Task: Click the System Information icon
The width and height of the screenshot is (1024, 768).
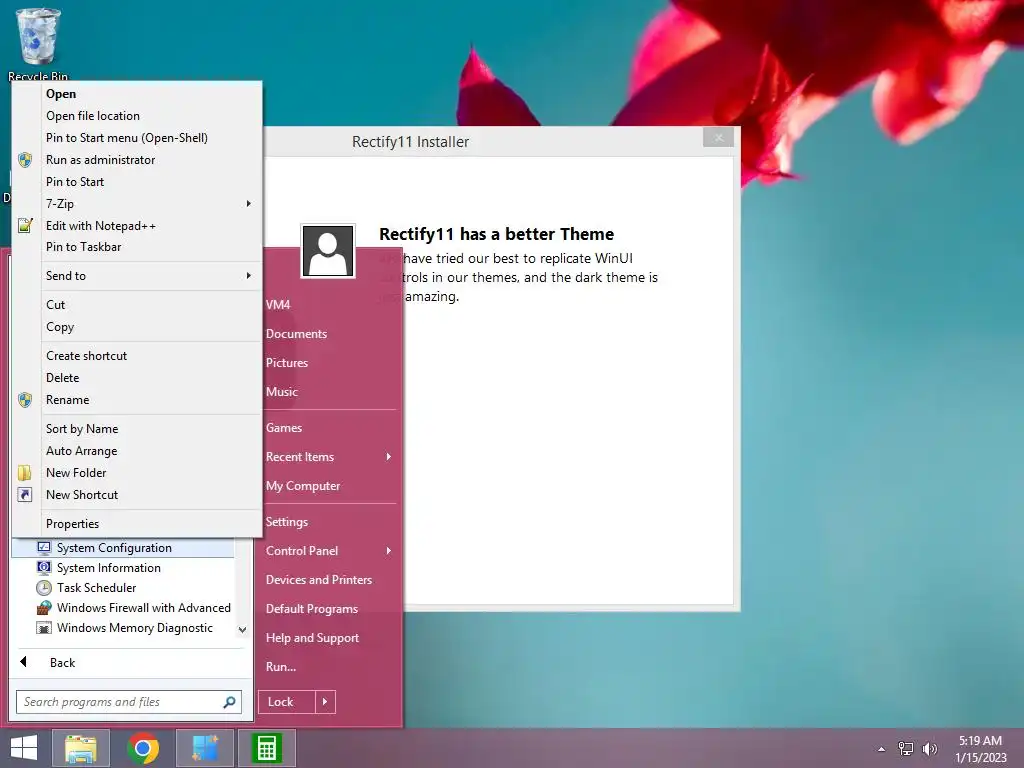Action: click(x=44, y=568)
